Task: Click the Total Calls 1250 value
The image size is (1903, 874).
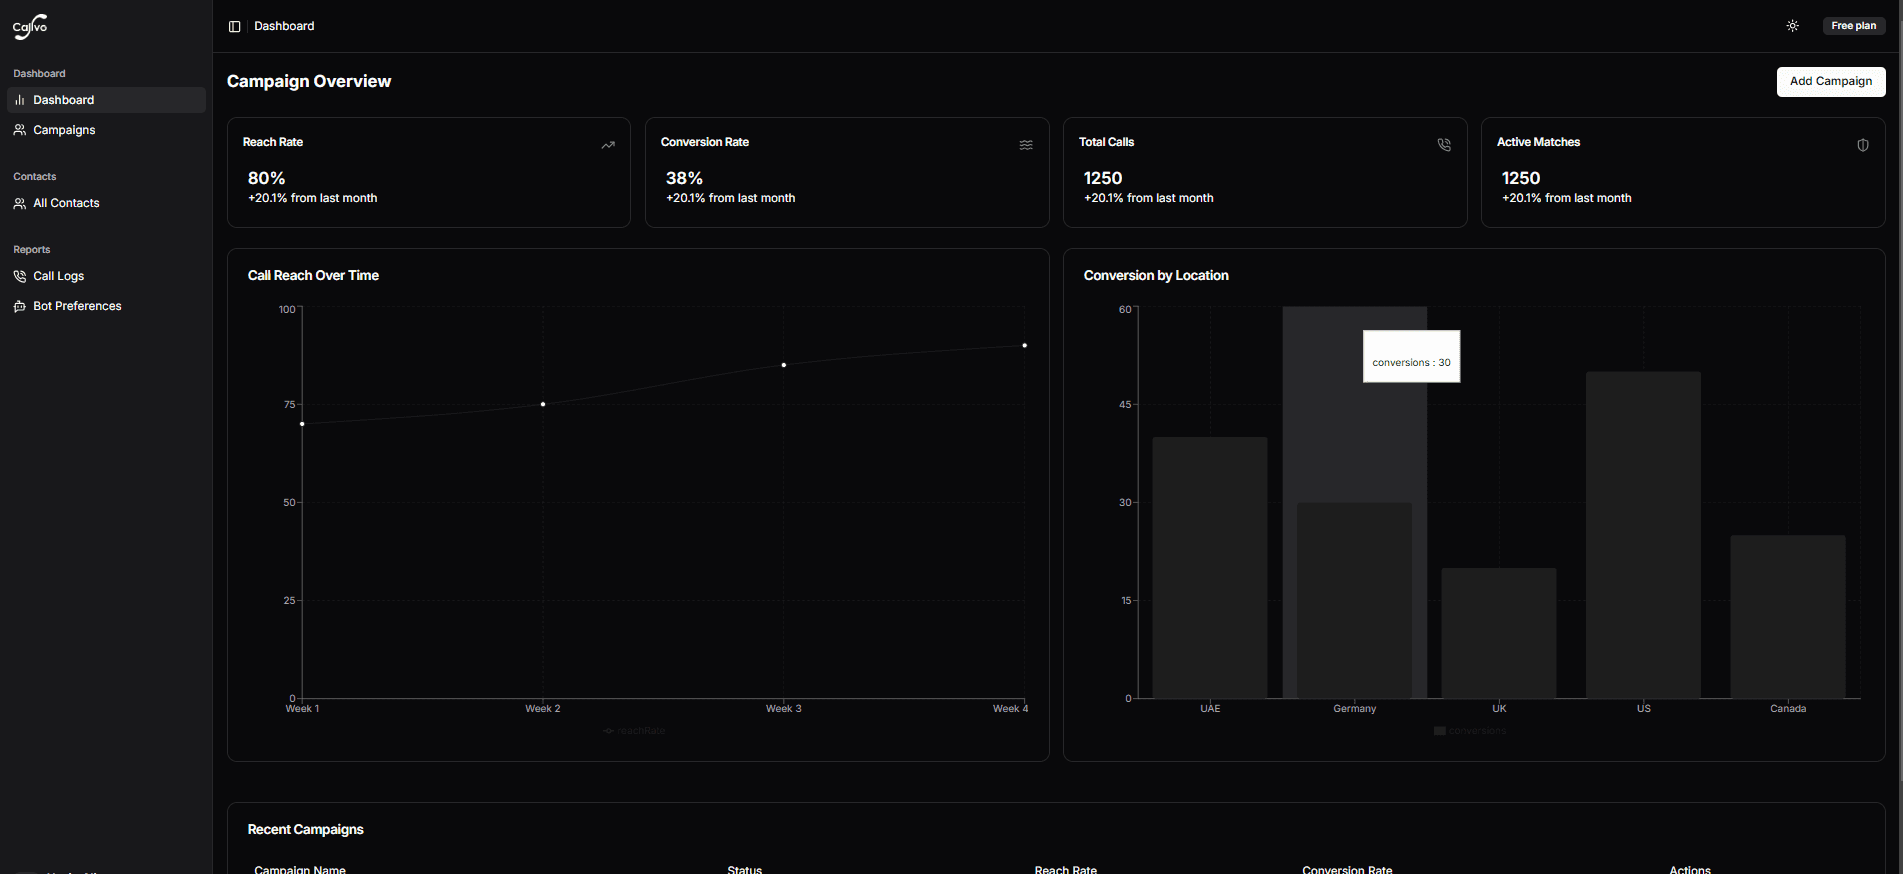Action: click(x=1103, y=178)
